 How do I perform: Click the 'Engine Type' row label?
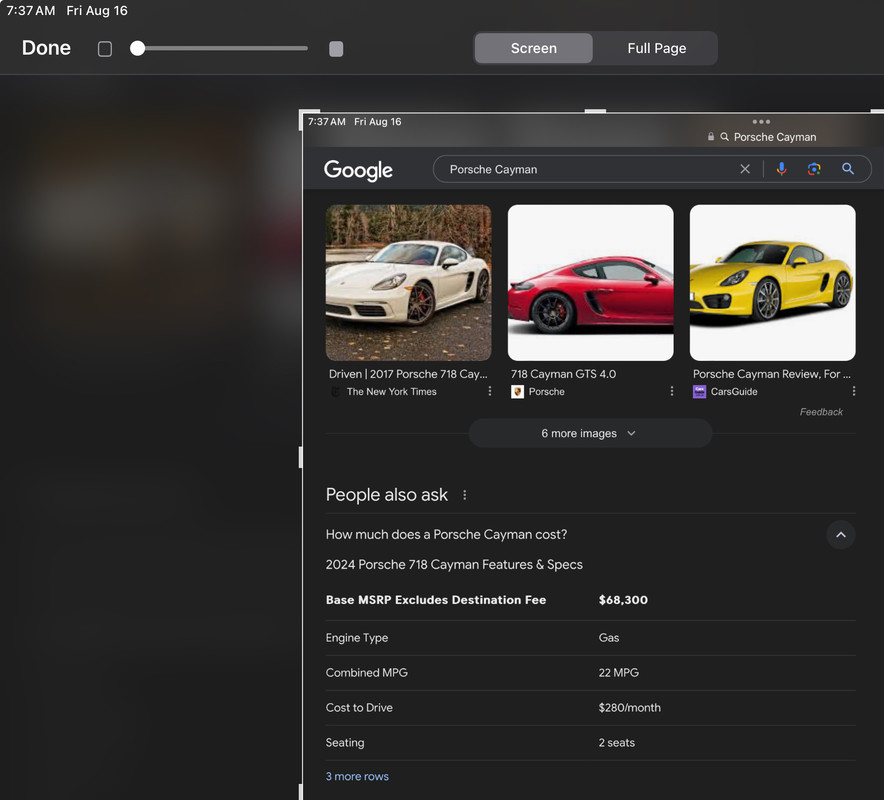(356, 638)
